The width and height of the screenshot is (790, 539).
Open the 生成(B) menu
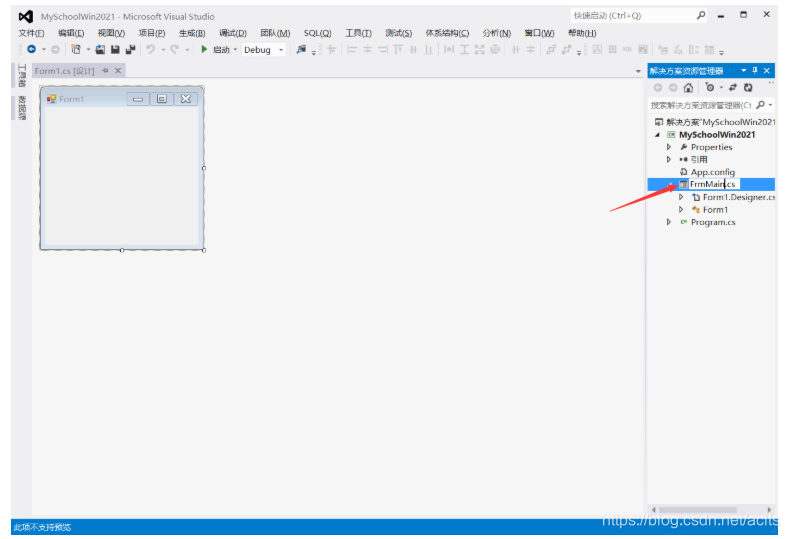tap(192, 33)
